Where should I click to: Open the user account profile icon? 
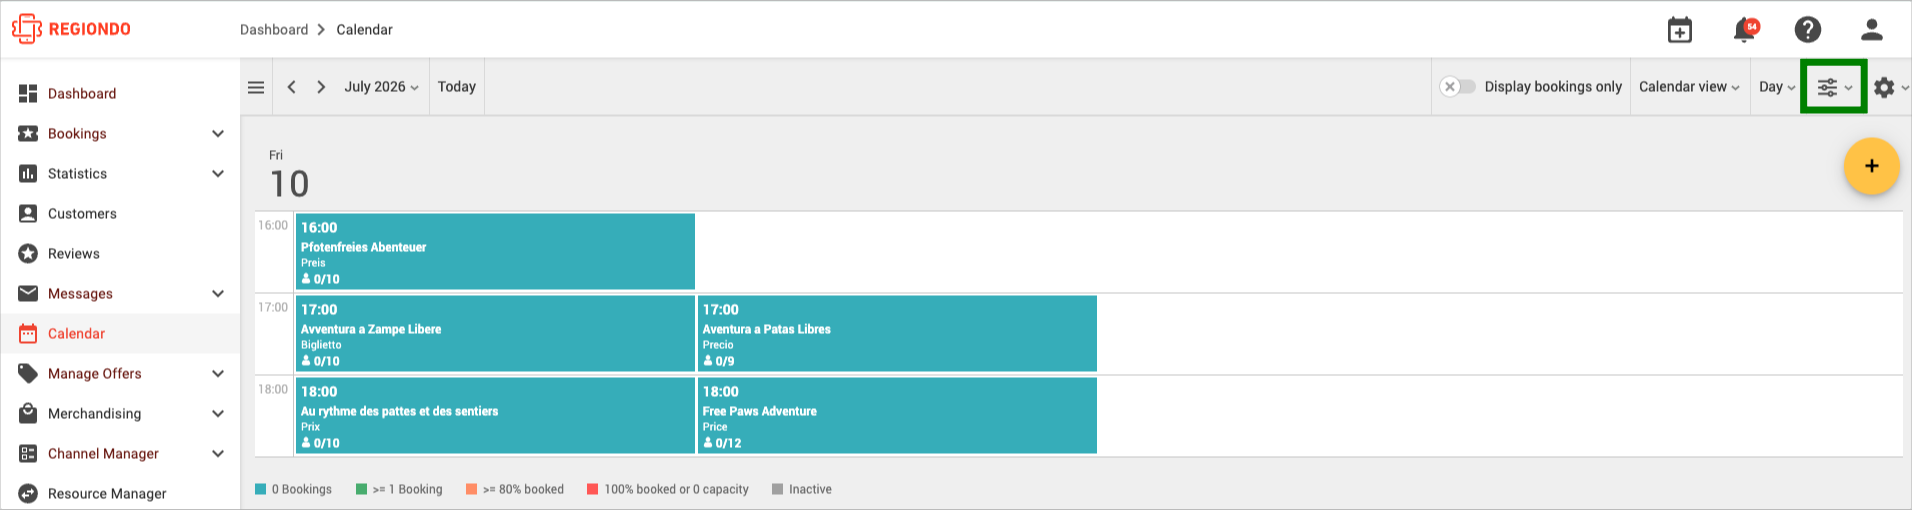(x=1872, y=30)
